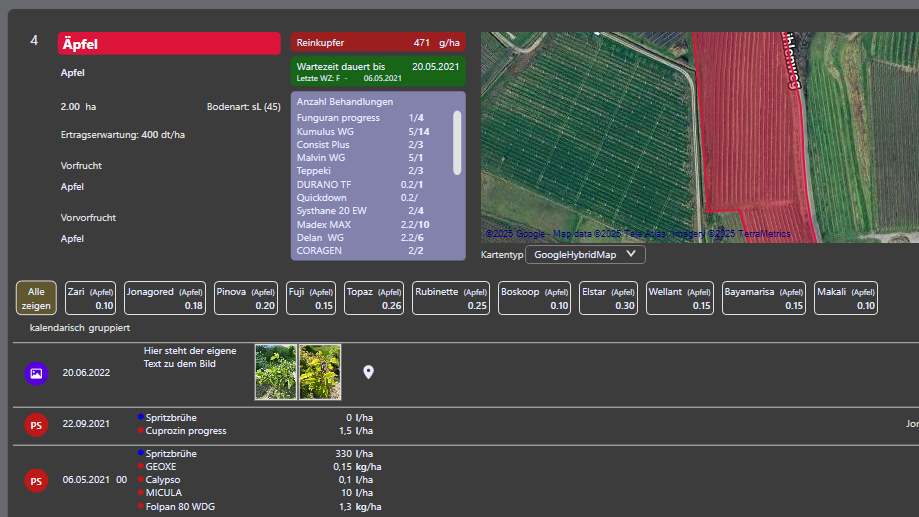Click the map location pin icon
The height and width of the screenshot is (517, 919).
click(x=368, y=373)
